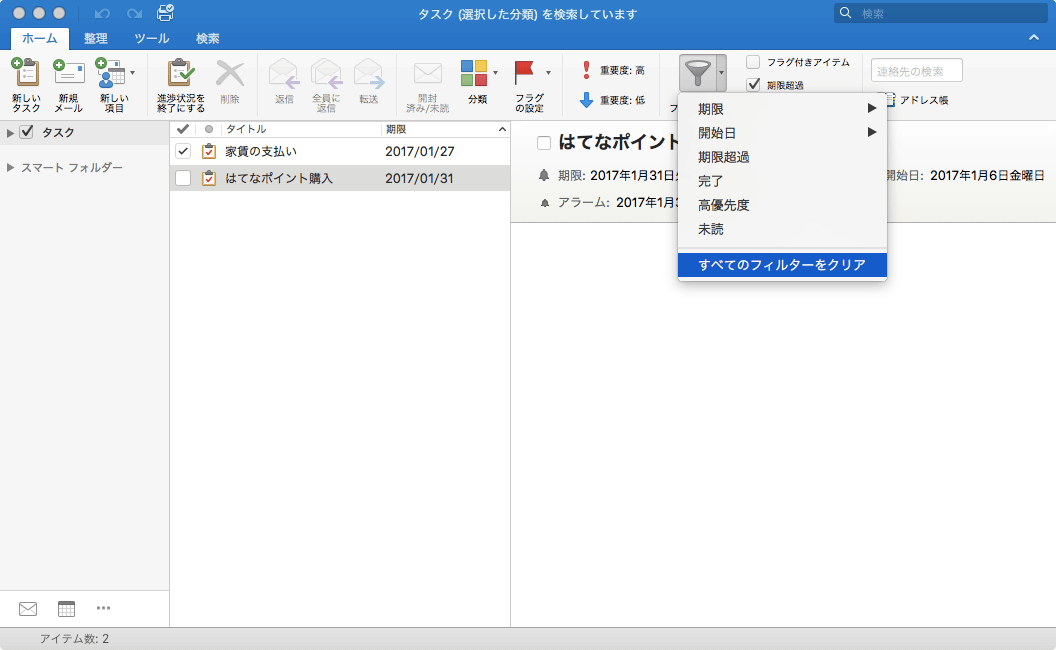Open the 分類 dropdown arrow
The height and width of the screenshot is (650, 1056).
(x=496, y=73)
